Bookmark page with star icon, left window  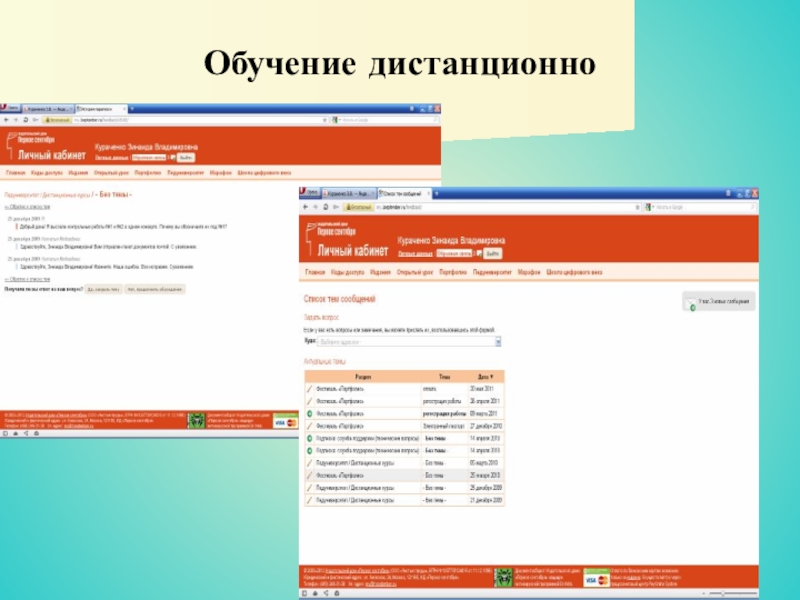coord(325,120)
